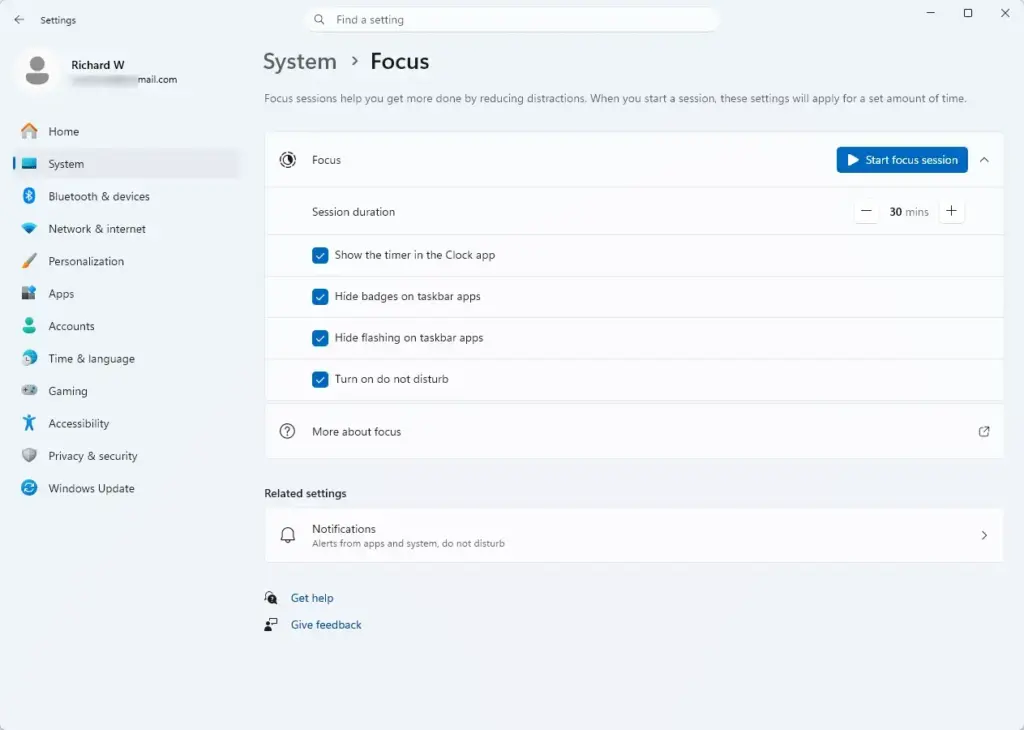The width and height of the screenshot is (1024, 730).
Task: Open Apps settings page
Action: pos(125,293)
